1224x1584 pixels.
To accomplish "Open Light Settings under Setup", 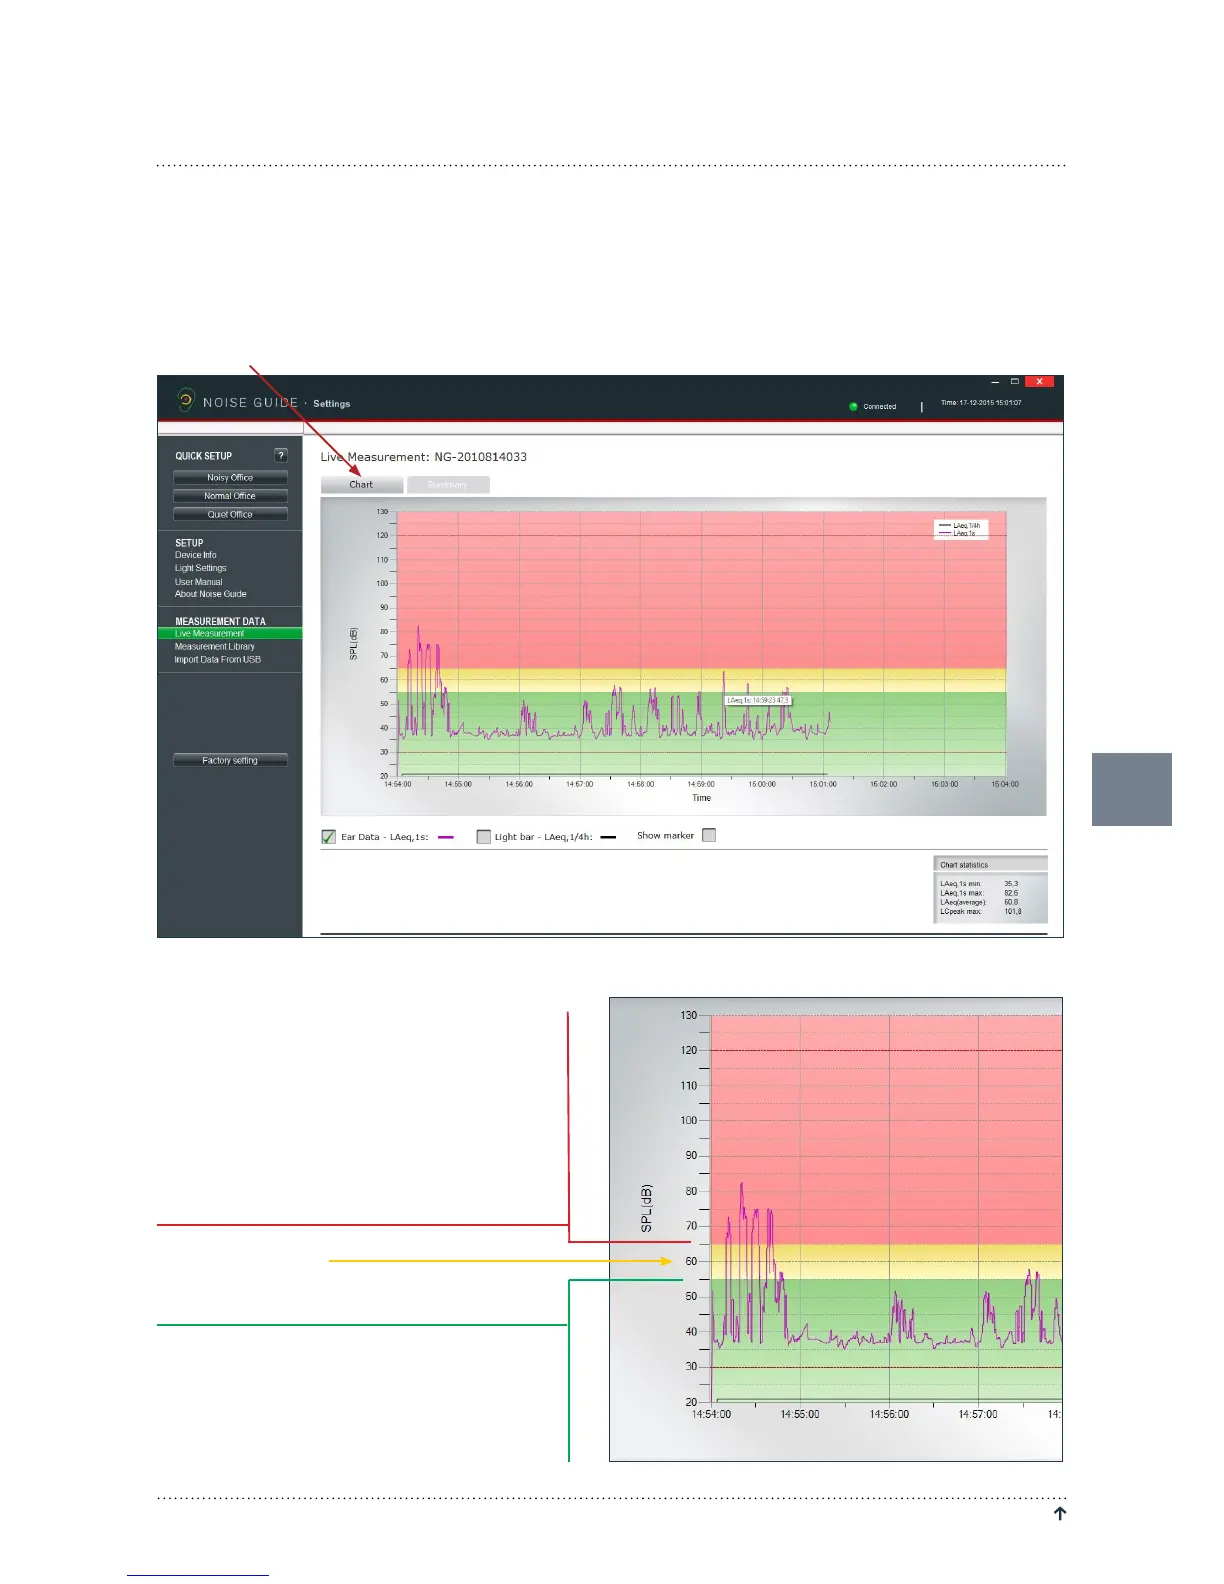I will pyautogui.click(x=200, y=568).
